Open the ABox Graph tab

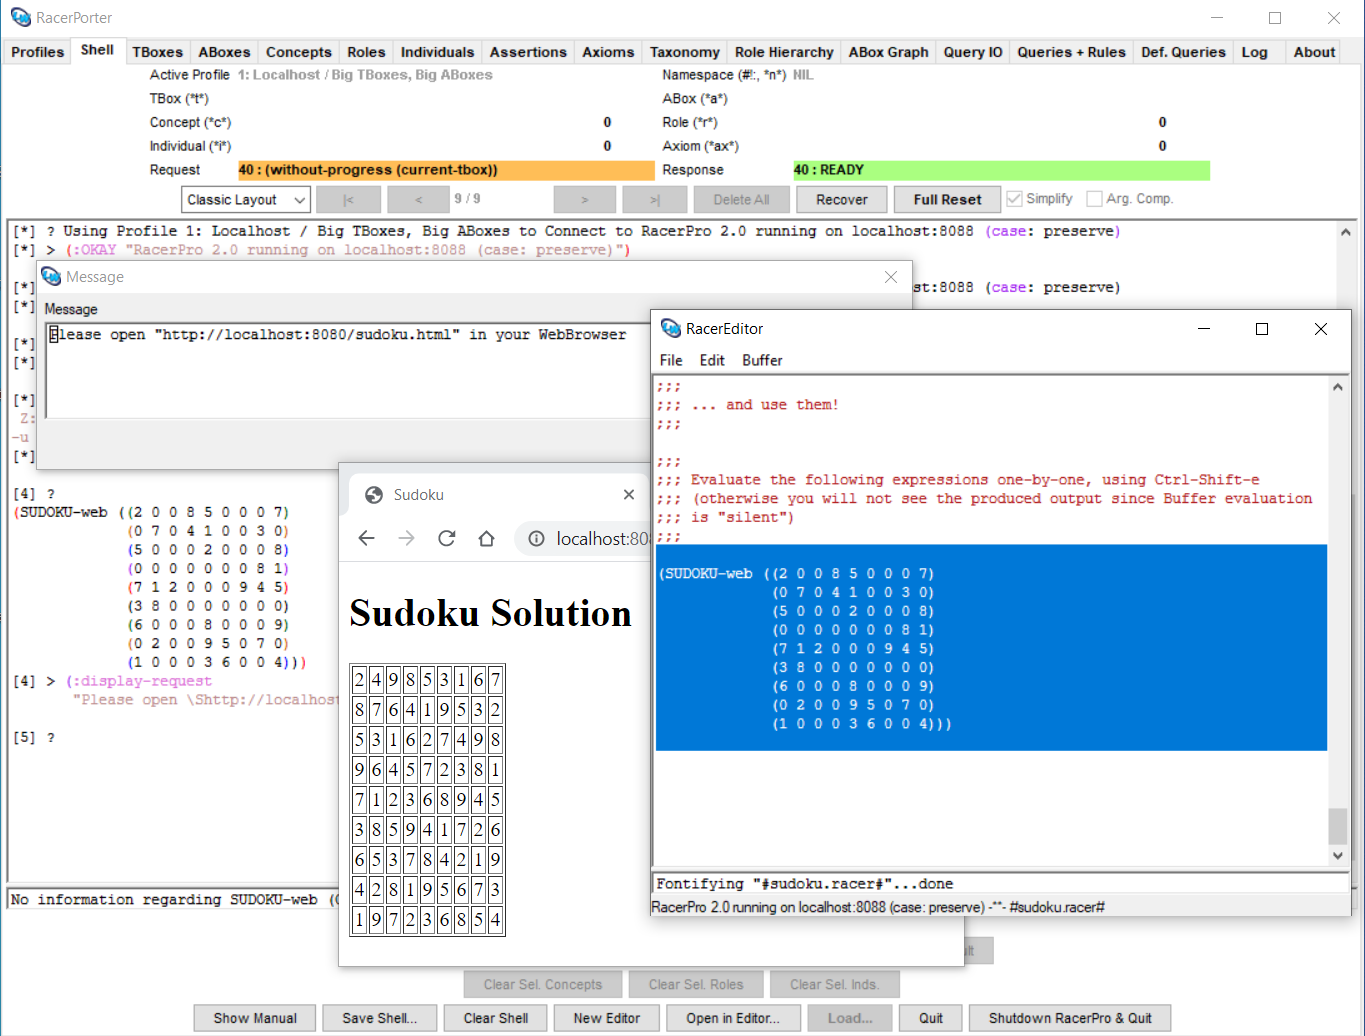click(x=888, y=52)
